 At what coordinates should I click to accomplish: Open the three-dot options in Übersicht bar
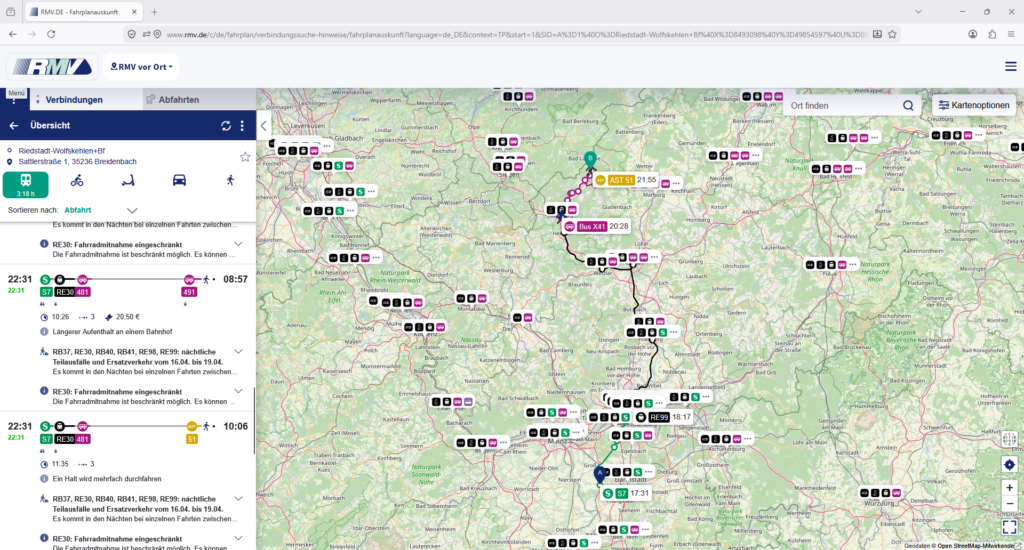(x=242, y=125)
